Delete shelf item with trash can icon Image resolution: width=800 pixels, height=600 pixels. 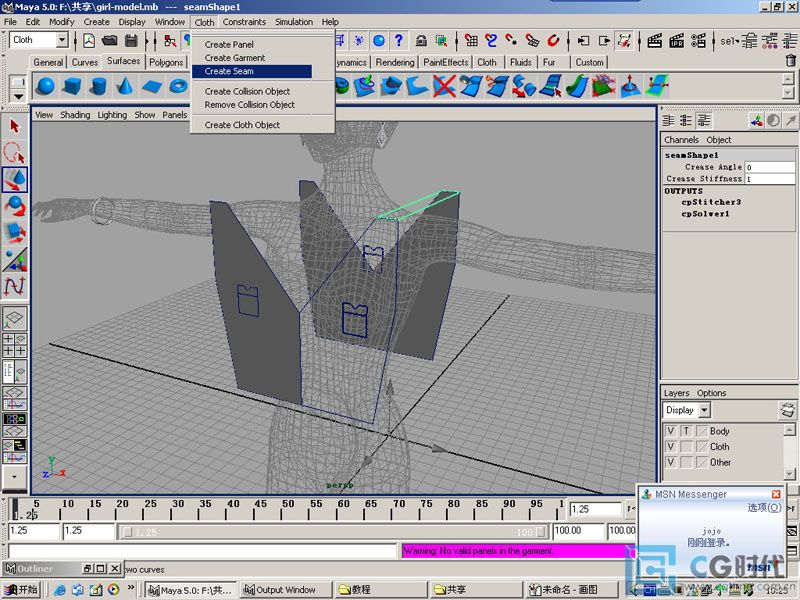pyautogui.click(x=791, y=60)
